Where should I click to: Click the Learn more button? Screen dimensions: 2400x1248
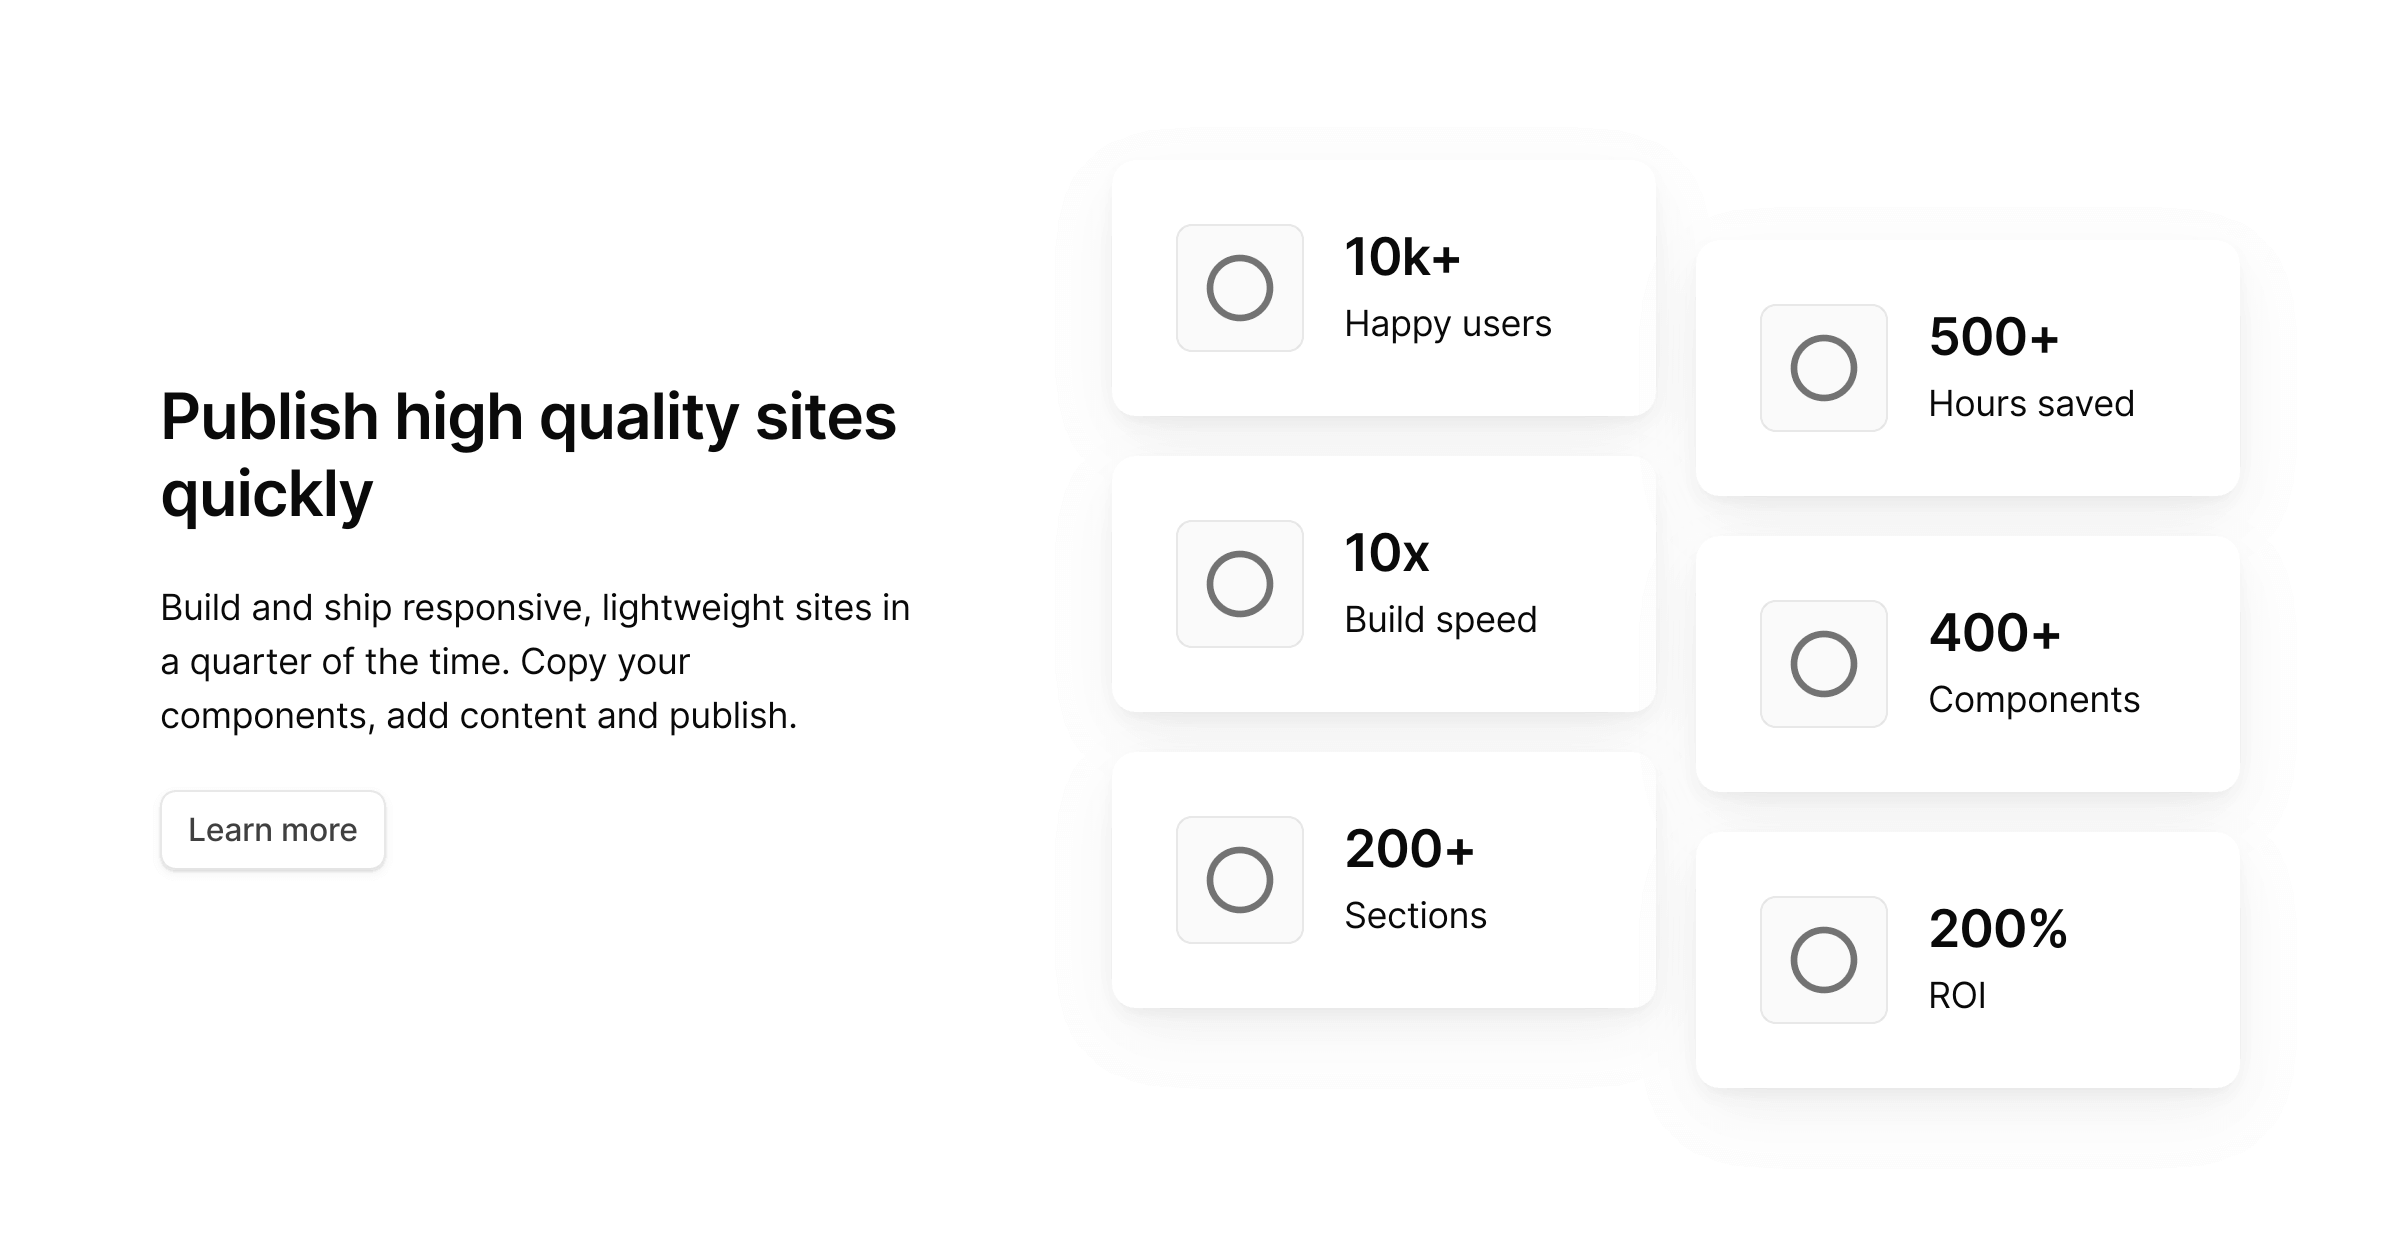pyautogui.click(x=272, y=829)
